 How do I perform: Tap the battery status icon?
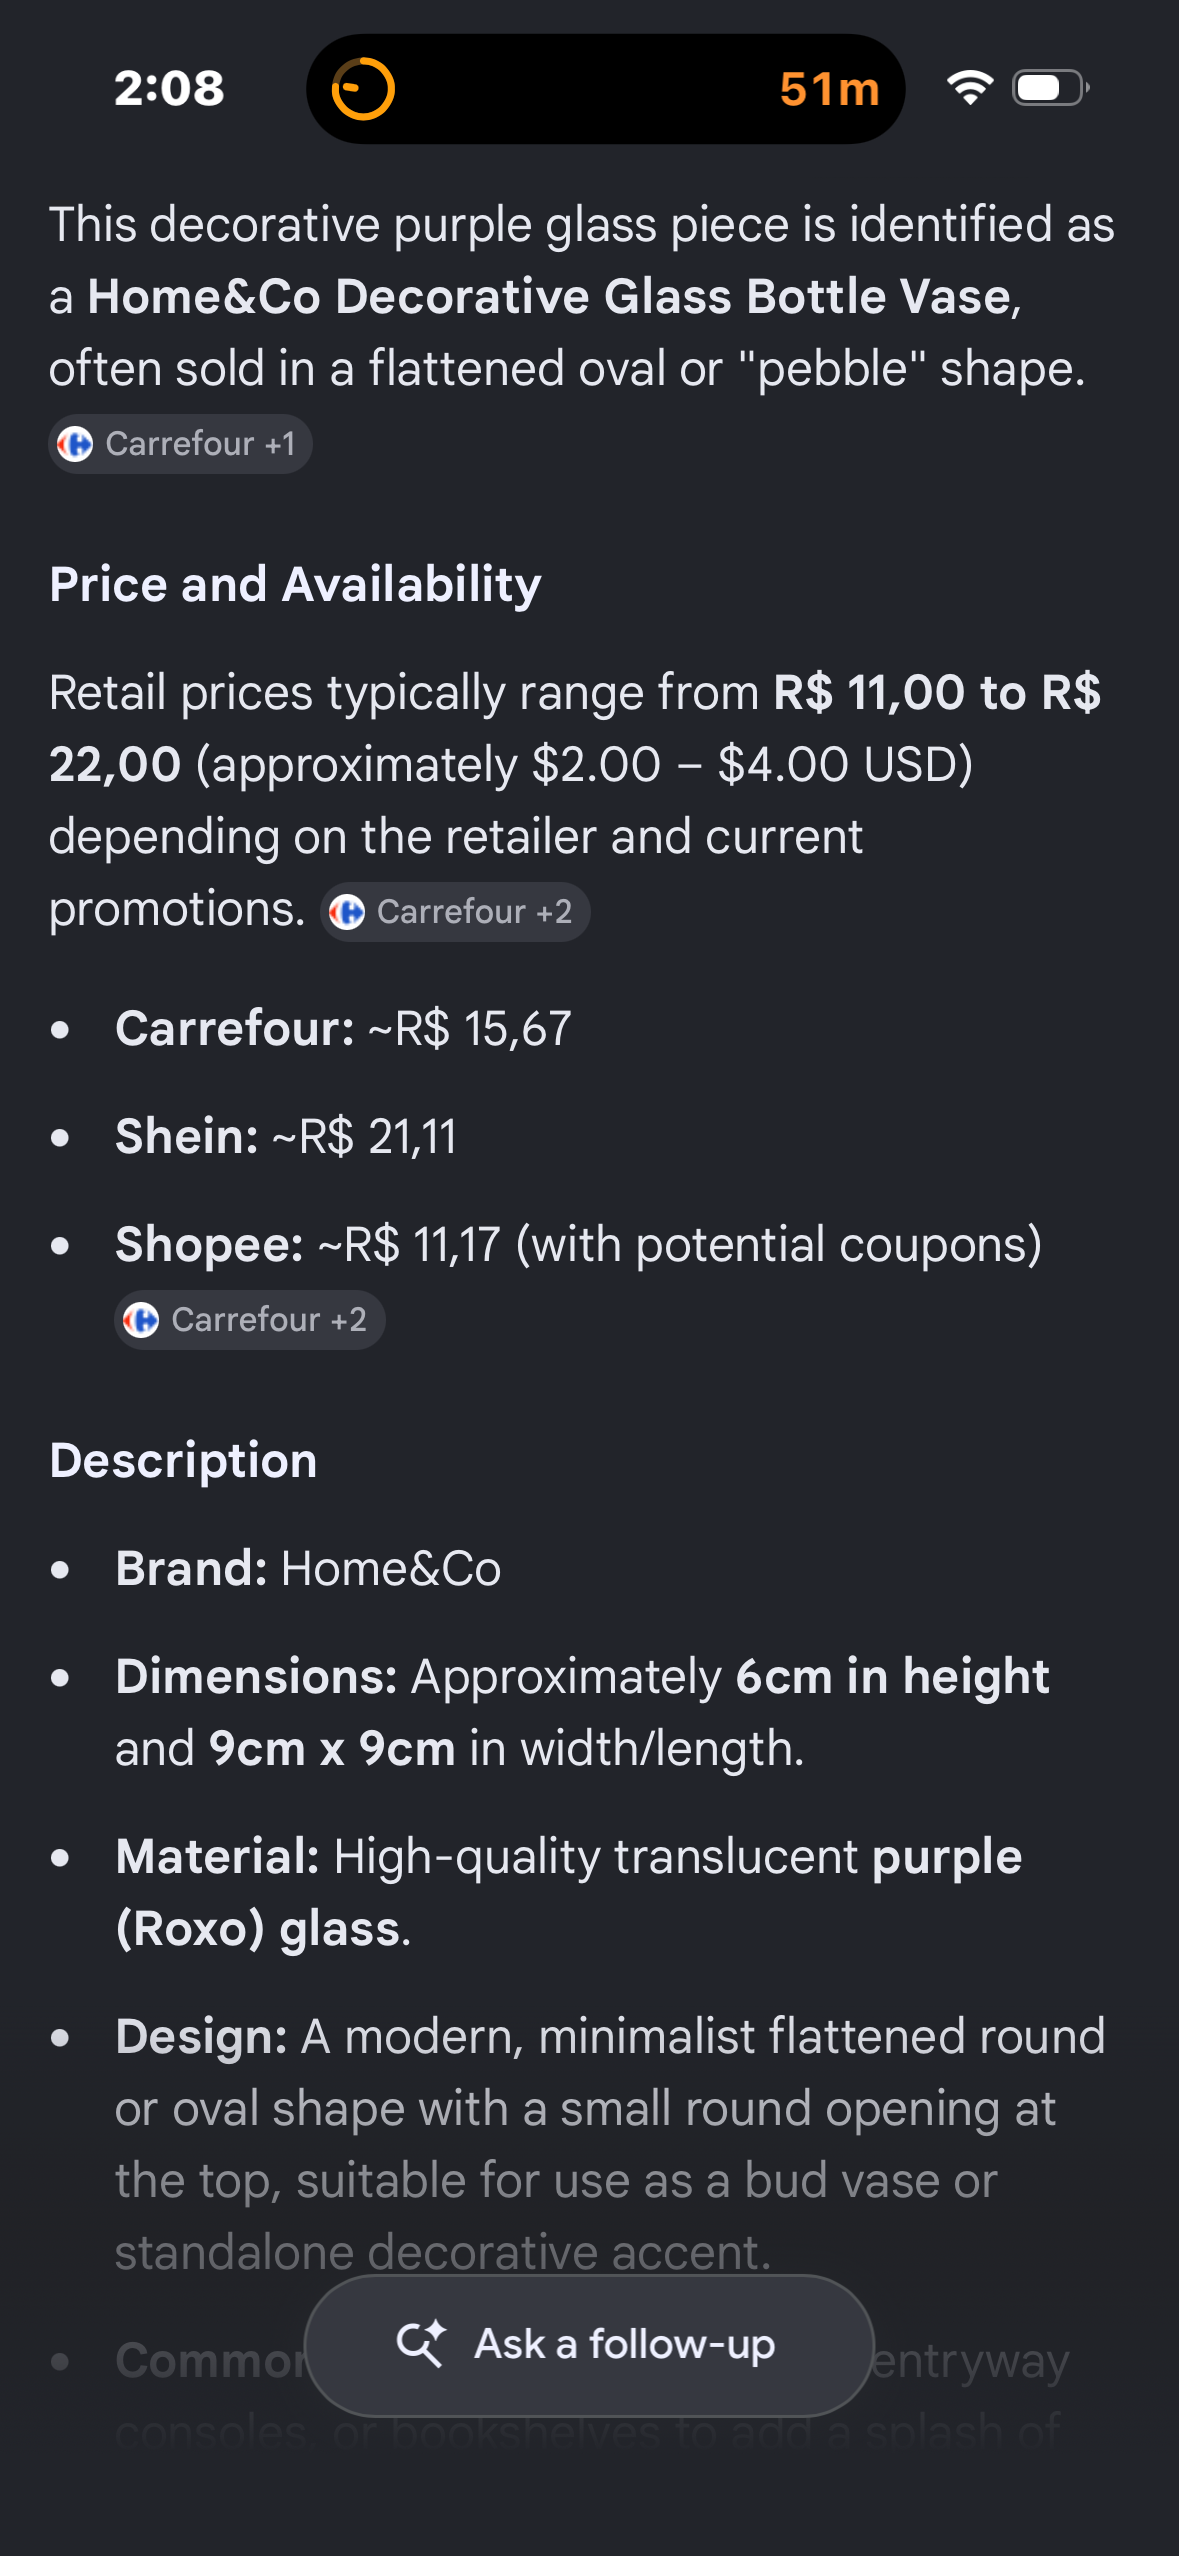pos(1051,88)
